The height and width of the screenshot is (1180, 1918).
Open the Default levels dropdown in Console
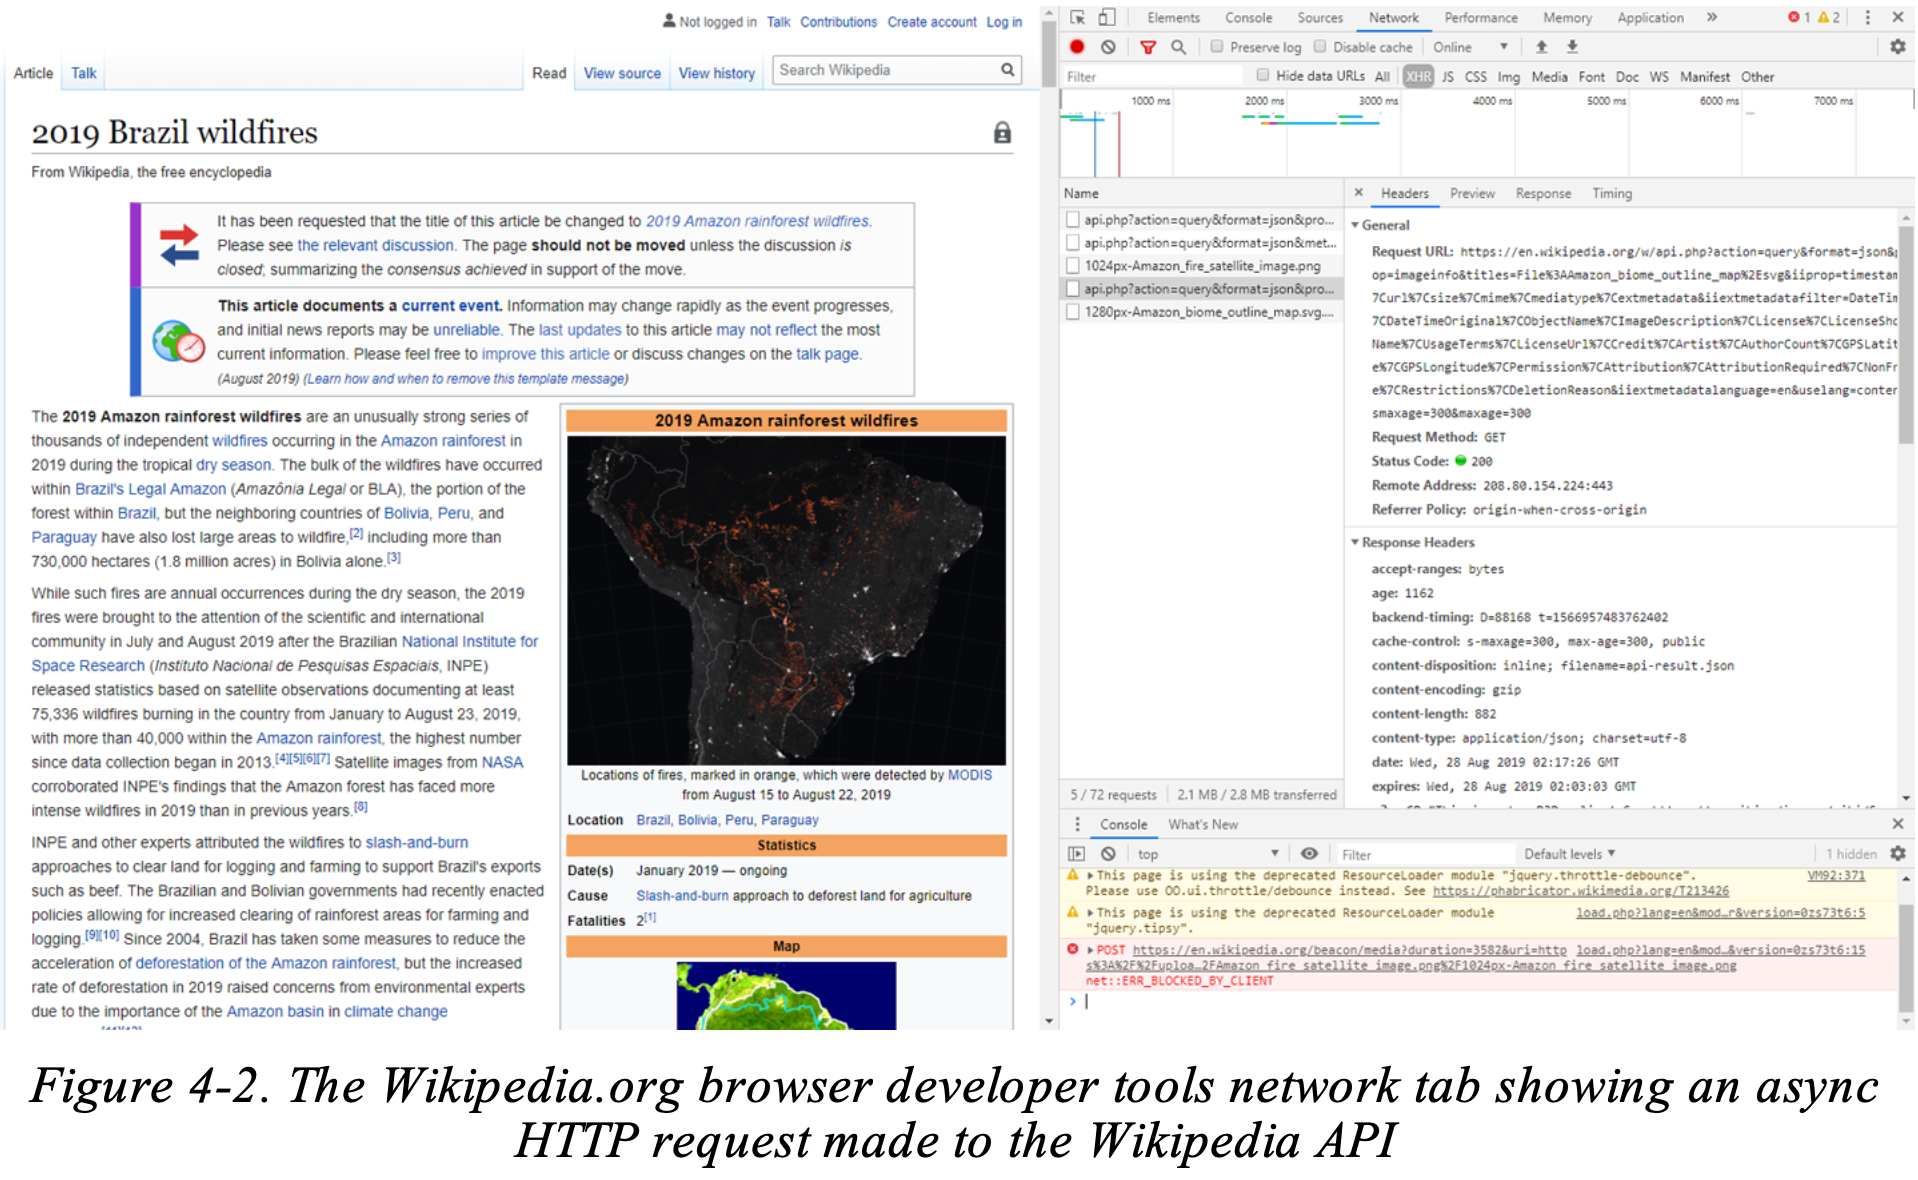pyautogui.click(x=1565, y=853)
